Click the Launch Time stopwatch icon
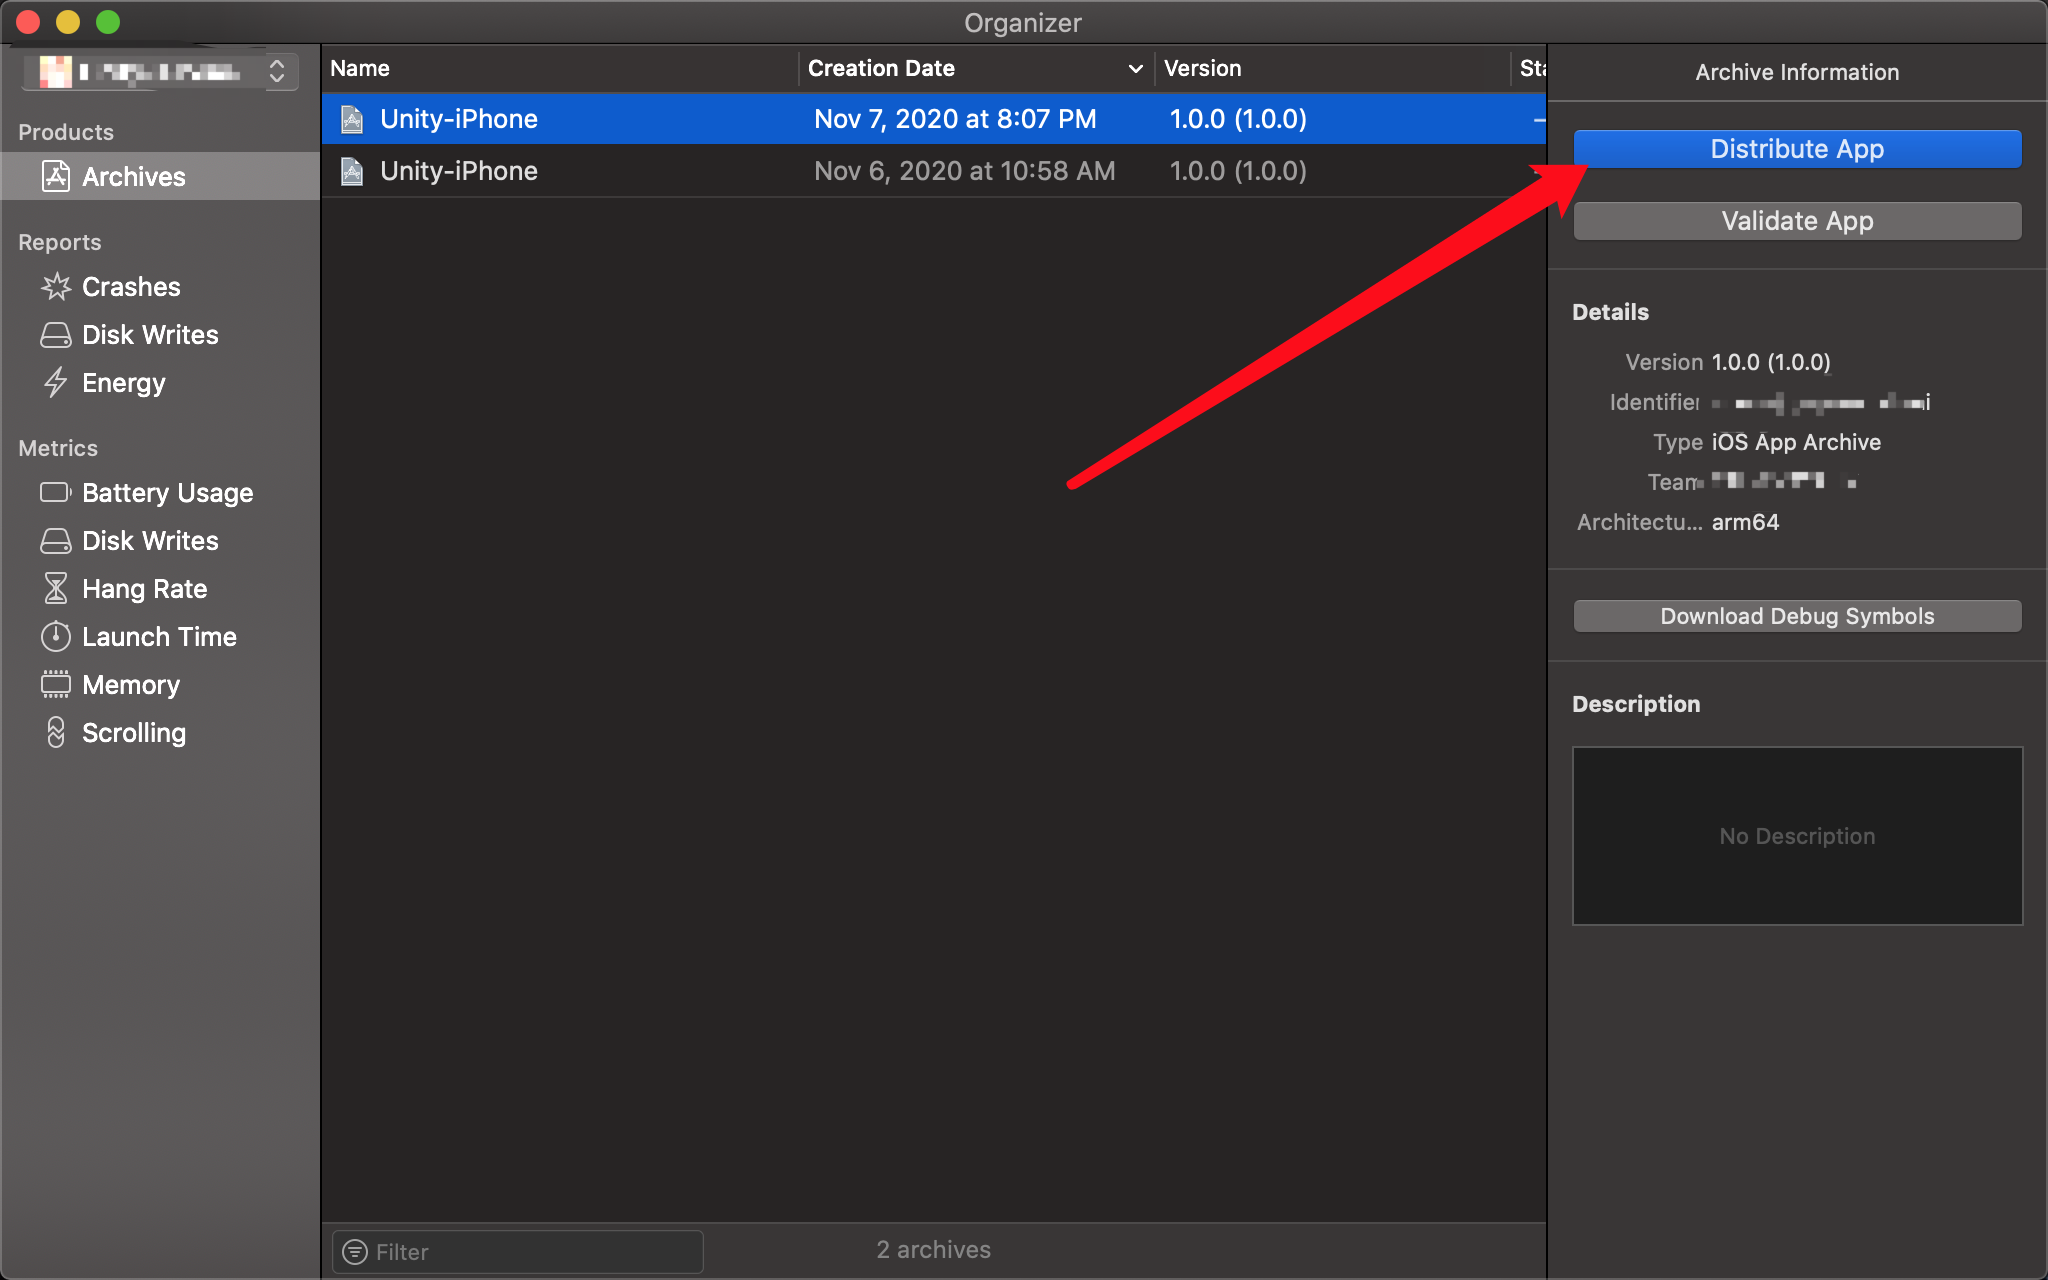 coord(56,636)
